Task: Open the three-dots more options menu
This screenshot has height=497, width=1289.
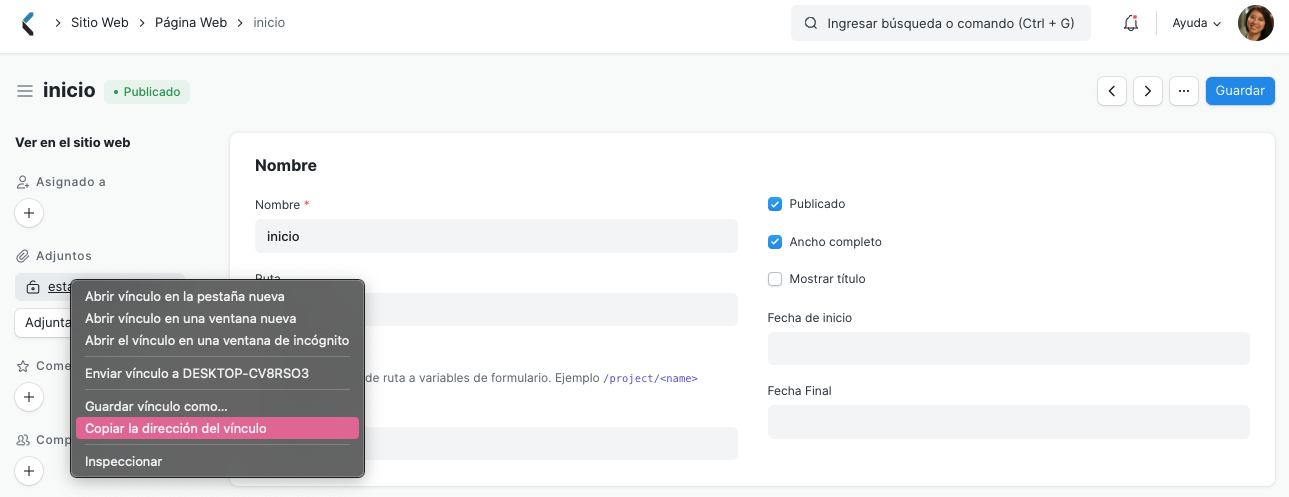Action: point(1184,91)
